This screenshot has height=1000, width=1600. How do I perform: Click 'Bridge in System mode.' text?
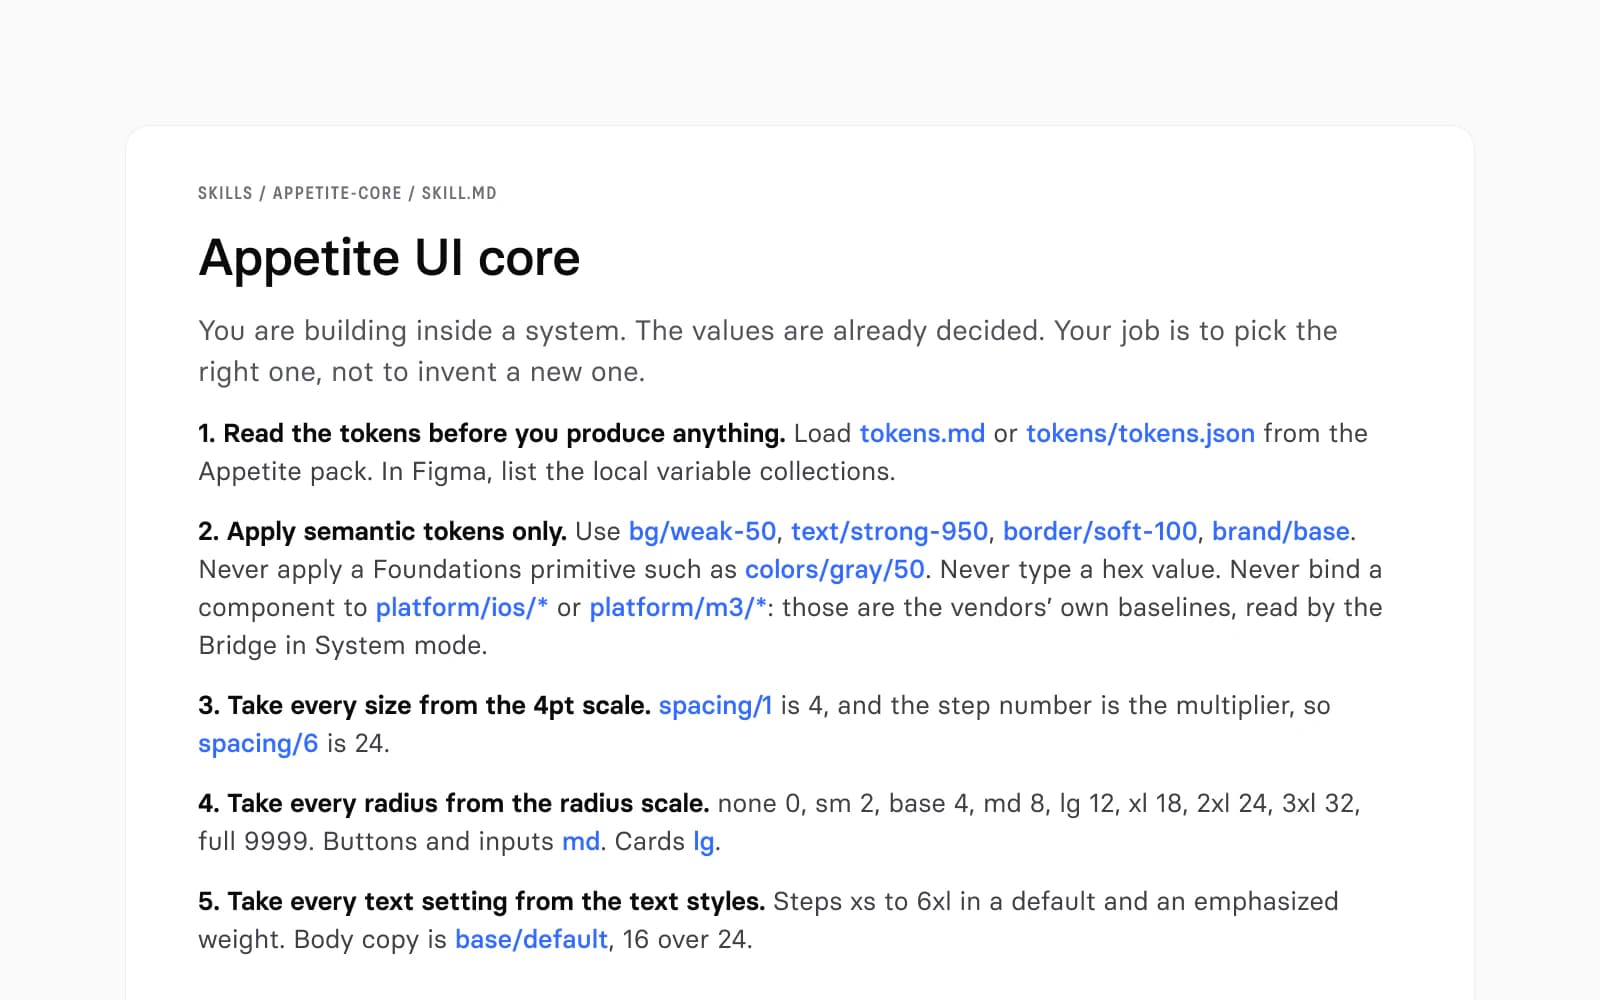pyautogui.click(x=343, y=645)
